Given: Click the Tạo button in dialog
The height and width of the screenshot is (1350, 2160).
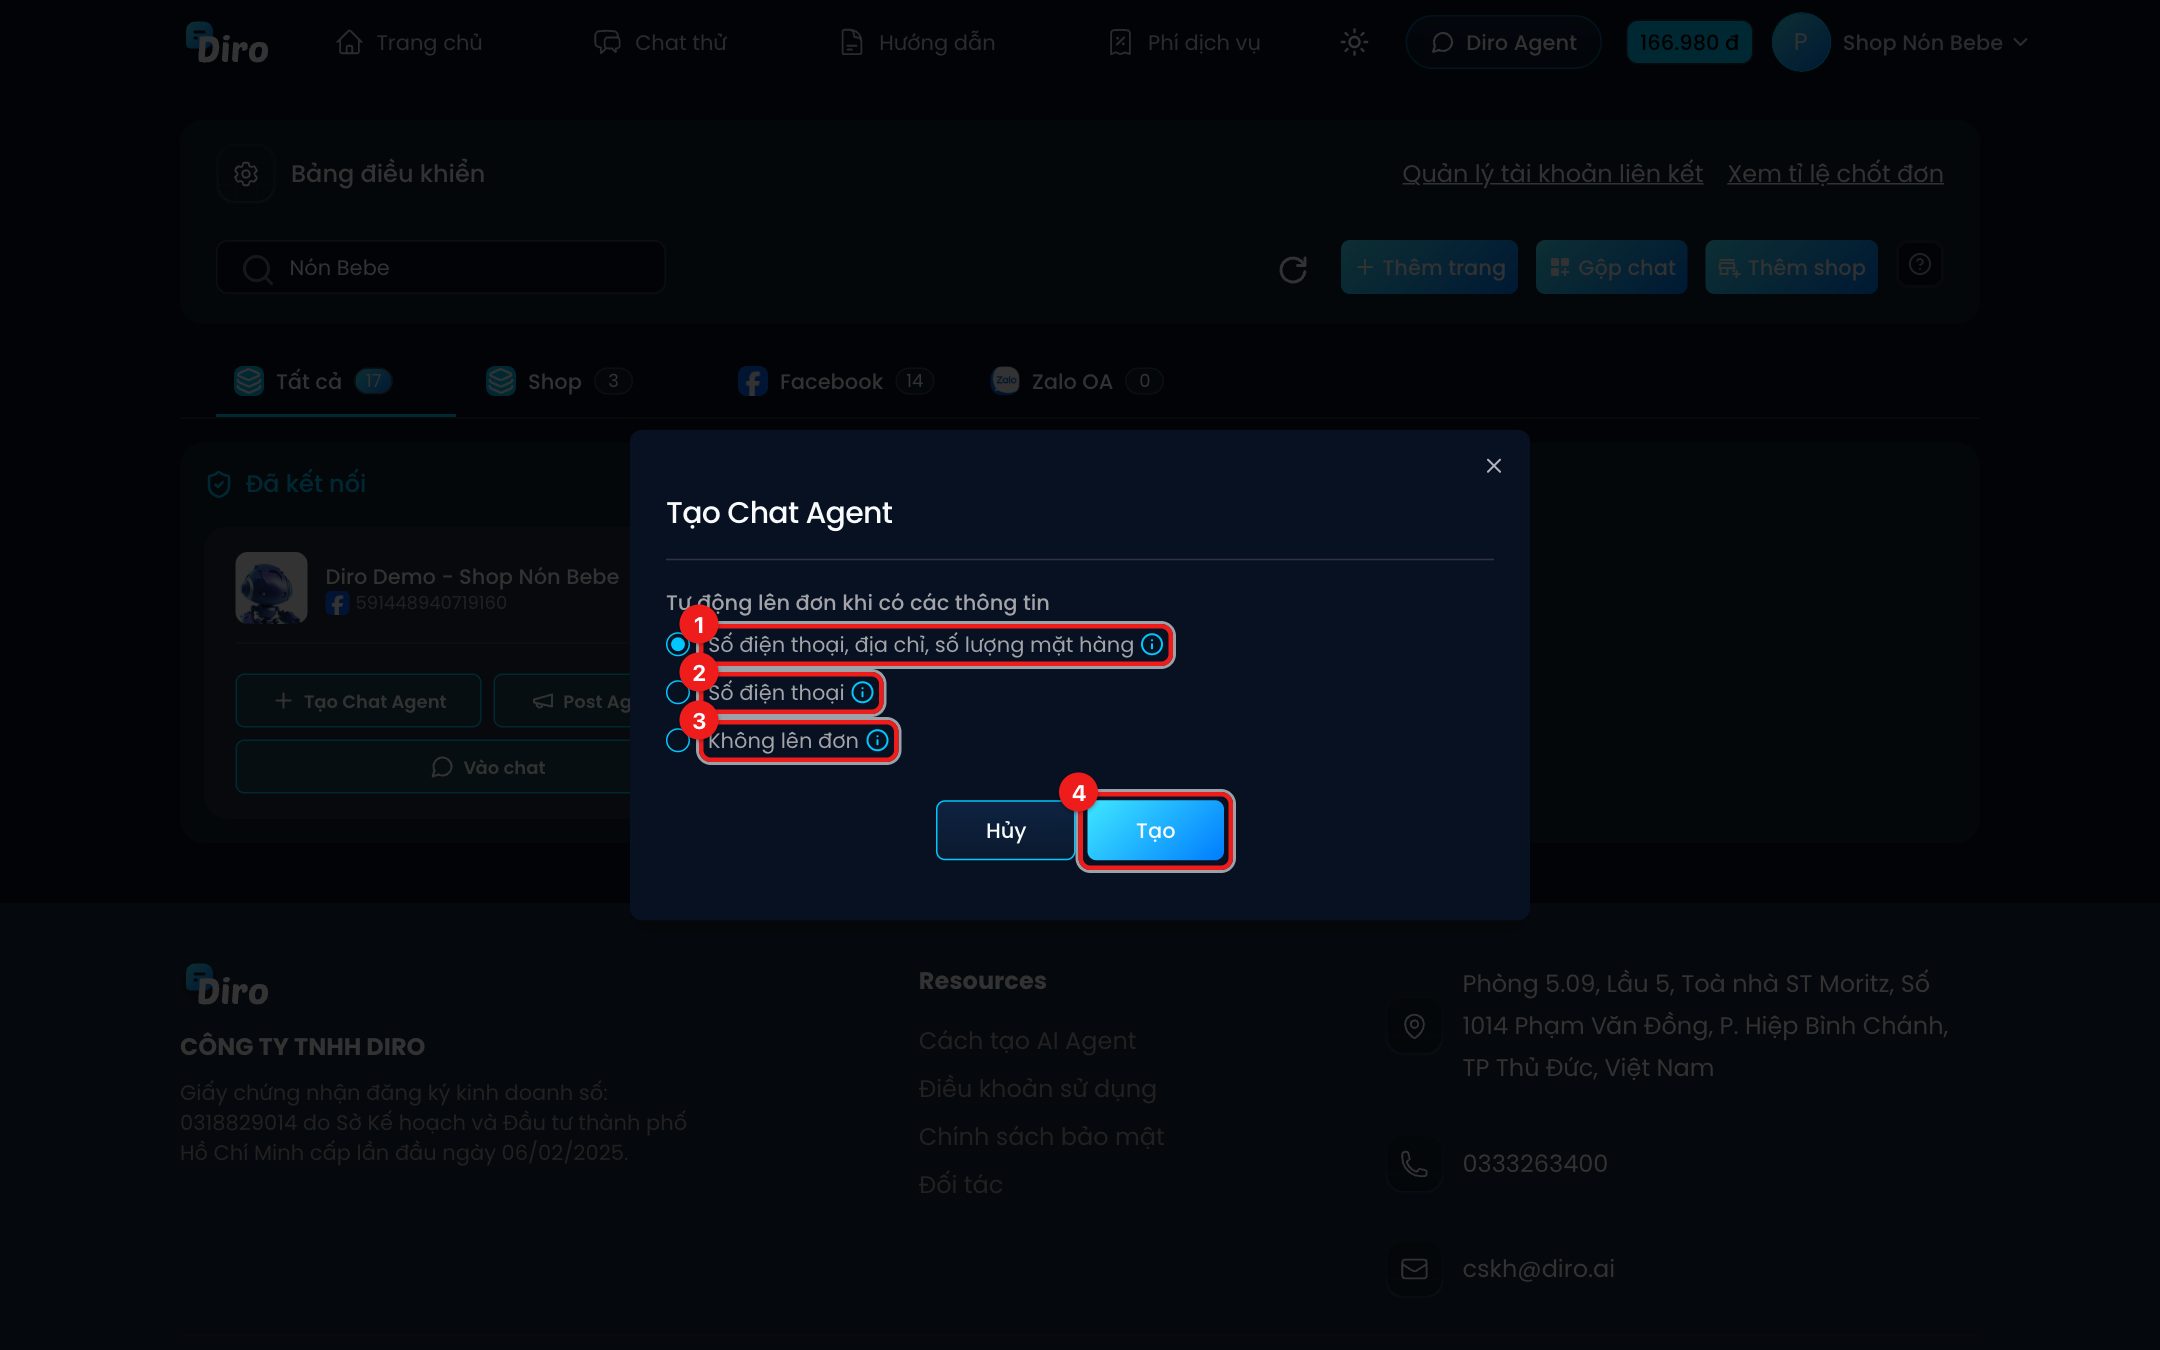Looking at the screenshot, I should pos(1155,831).
